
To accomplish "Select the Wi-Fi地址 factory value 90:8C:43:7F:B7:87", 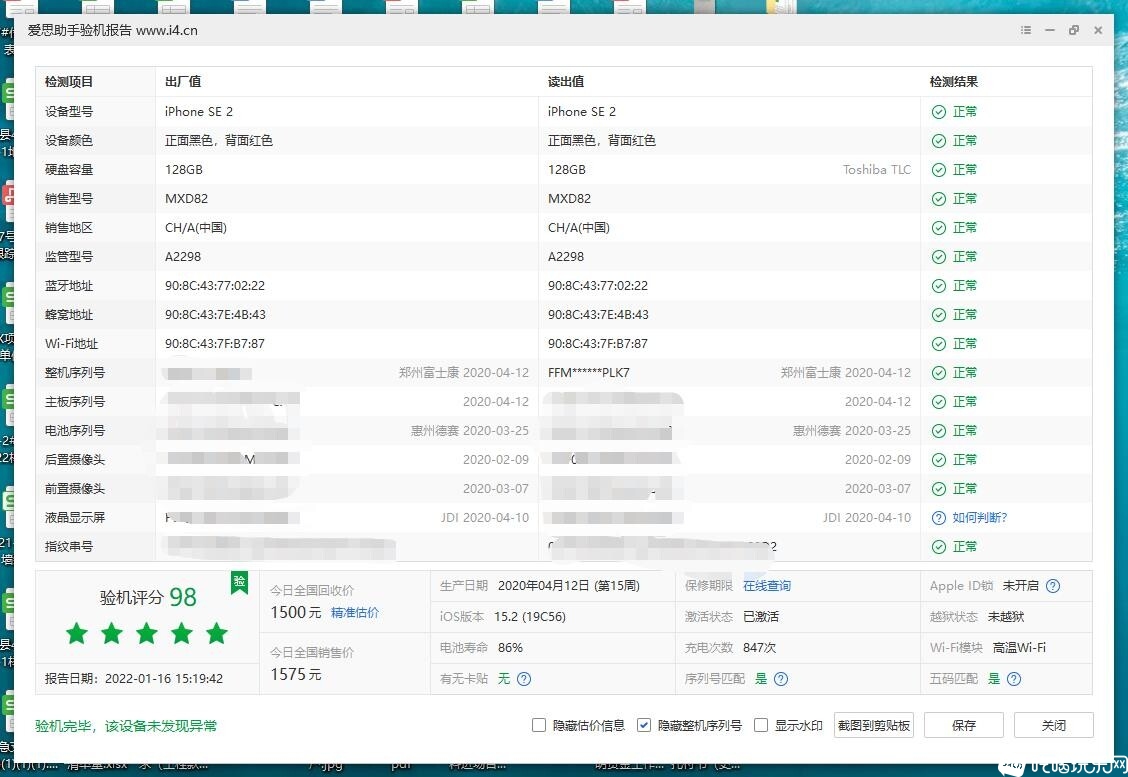I will click(x=215, y=344).
